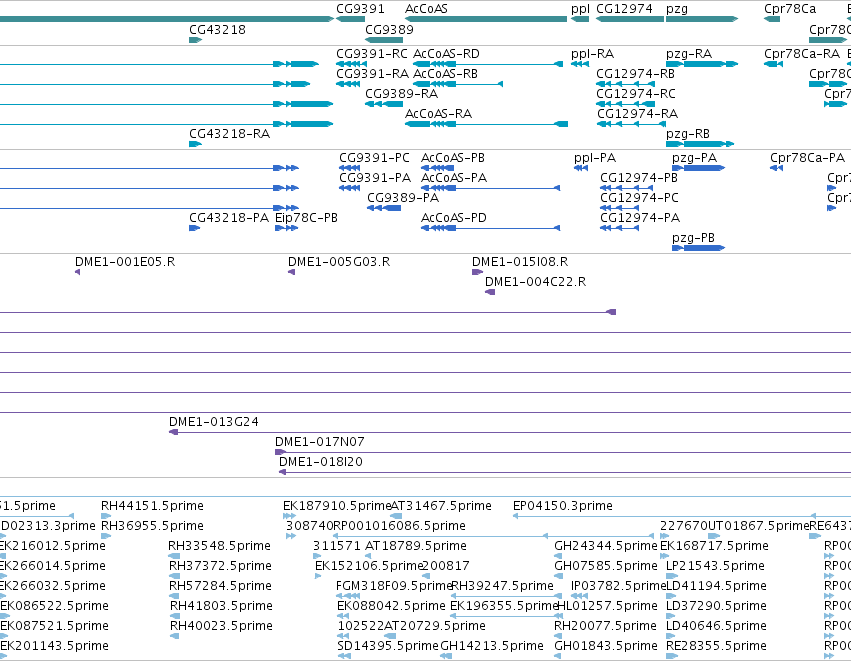This screenshot has width=851, height=661.
Task: Select transcript CG9391-RA
Action: (348, 84)
